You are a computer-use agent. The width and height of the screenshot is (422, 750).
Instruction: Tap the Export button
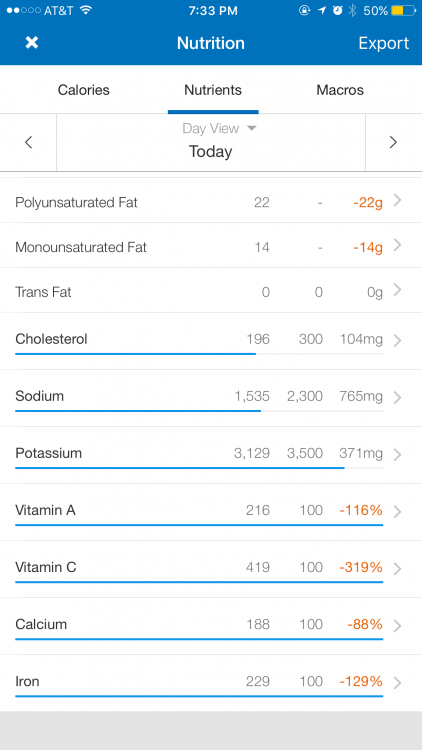[x=384, y=43]
